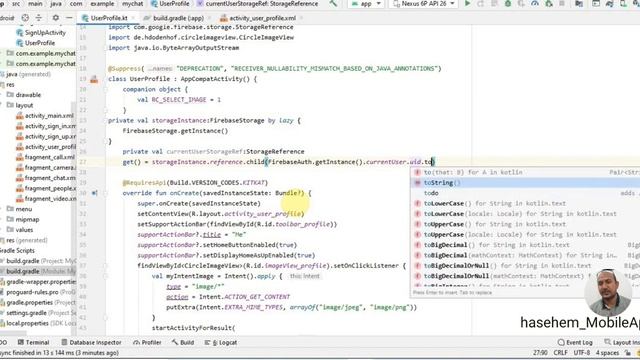Screen dimensions: 640x360
Task: Open the Database Inspector tool window
Action: [x=91, y=342]
